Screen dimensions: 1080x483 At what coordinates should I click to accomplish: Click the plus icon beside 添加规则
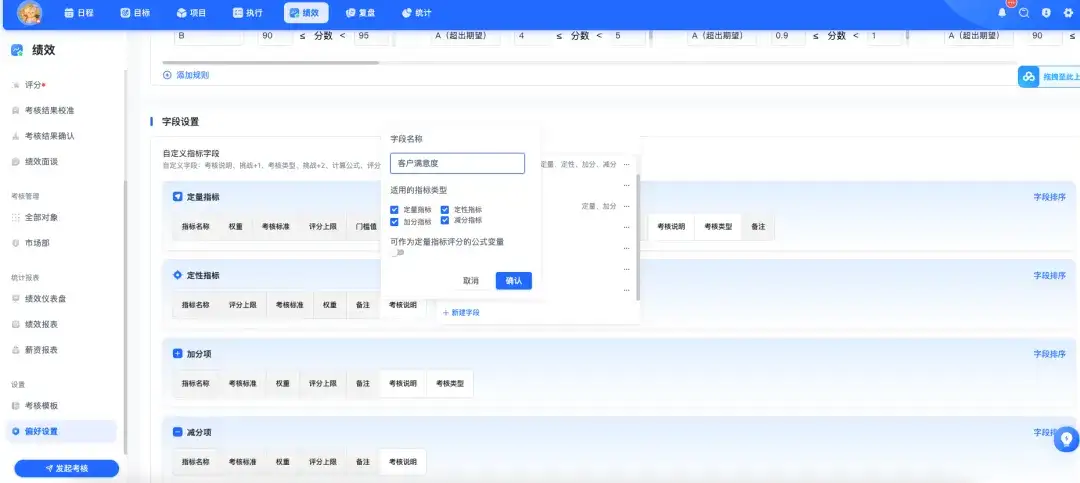point(167,75)
